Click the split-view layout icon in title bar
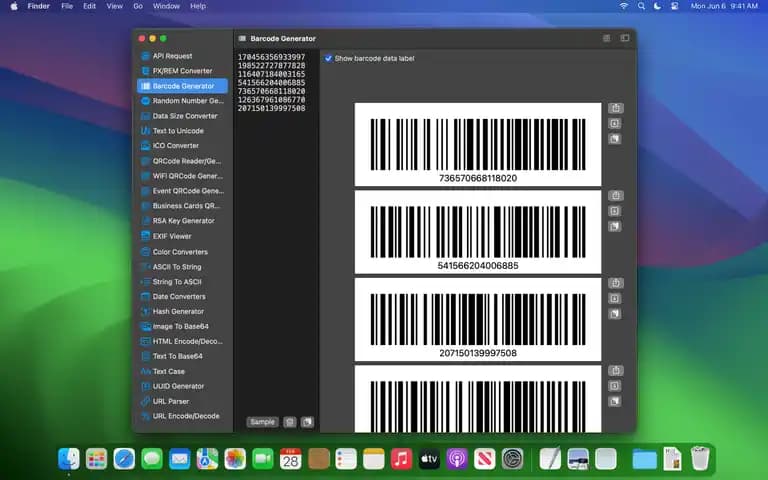Image resolution: width=768 pixels, height=480 pixels. click(x=606, y=38)
